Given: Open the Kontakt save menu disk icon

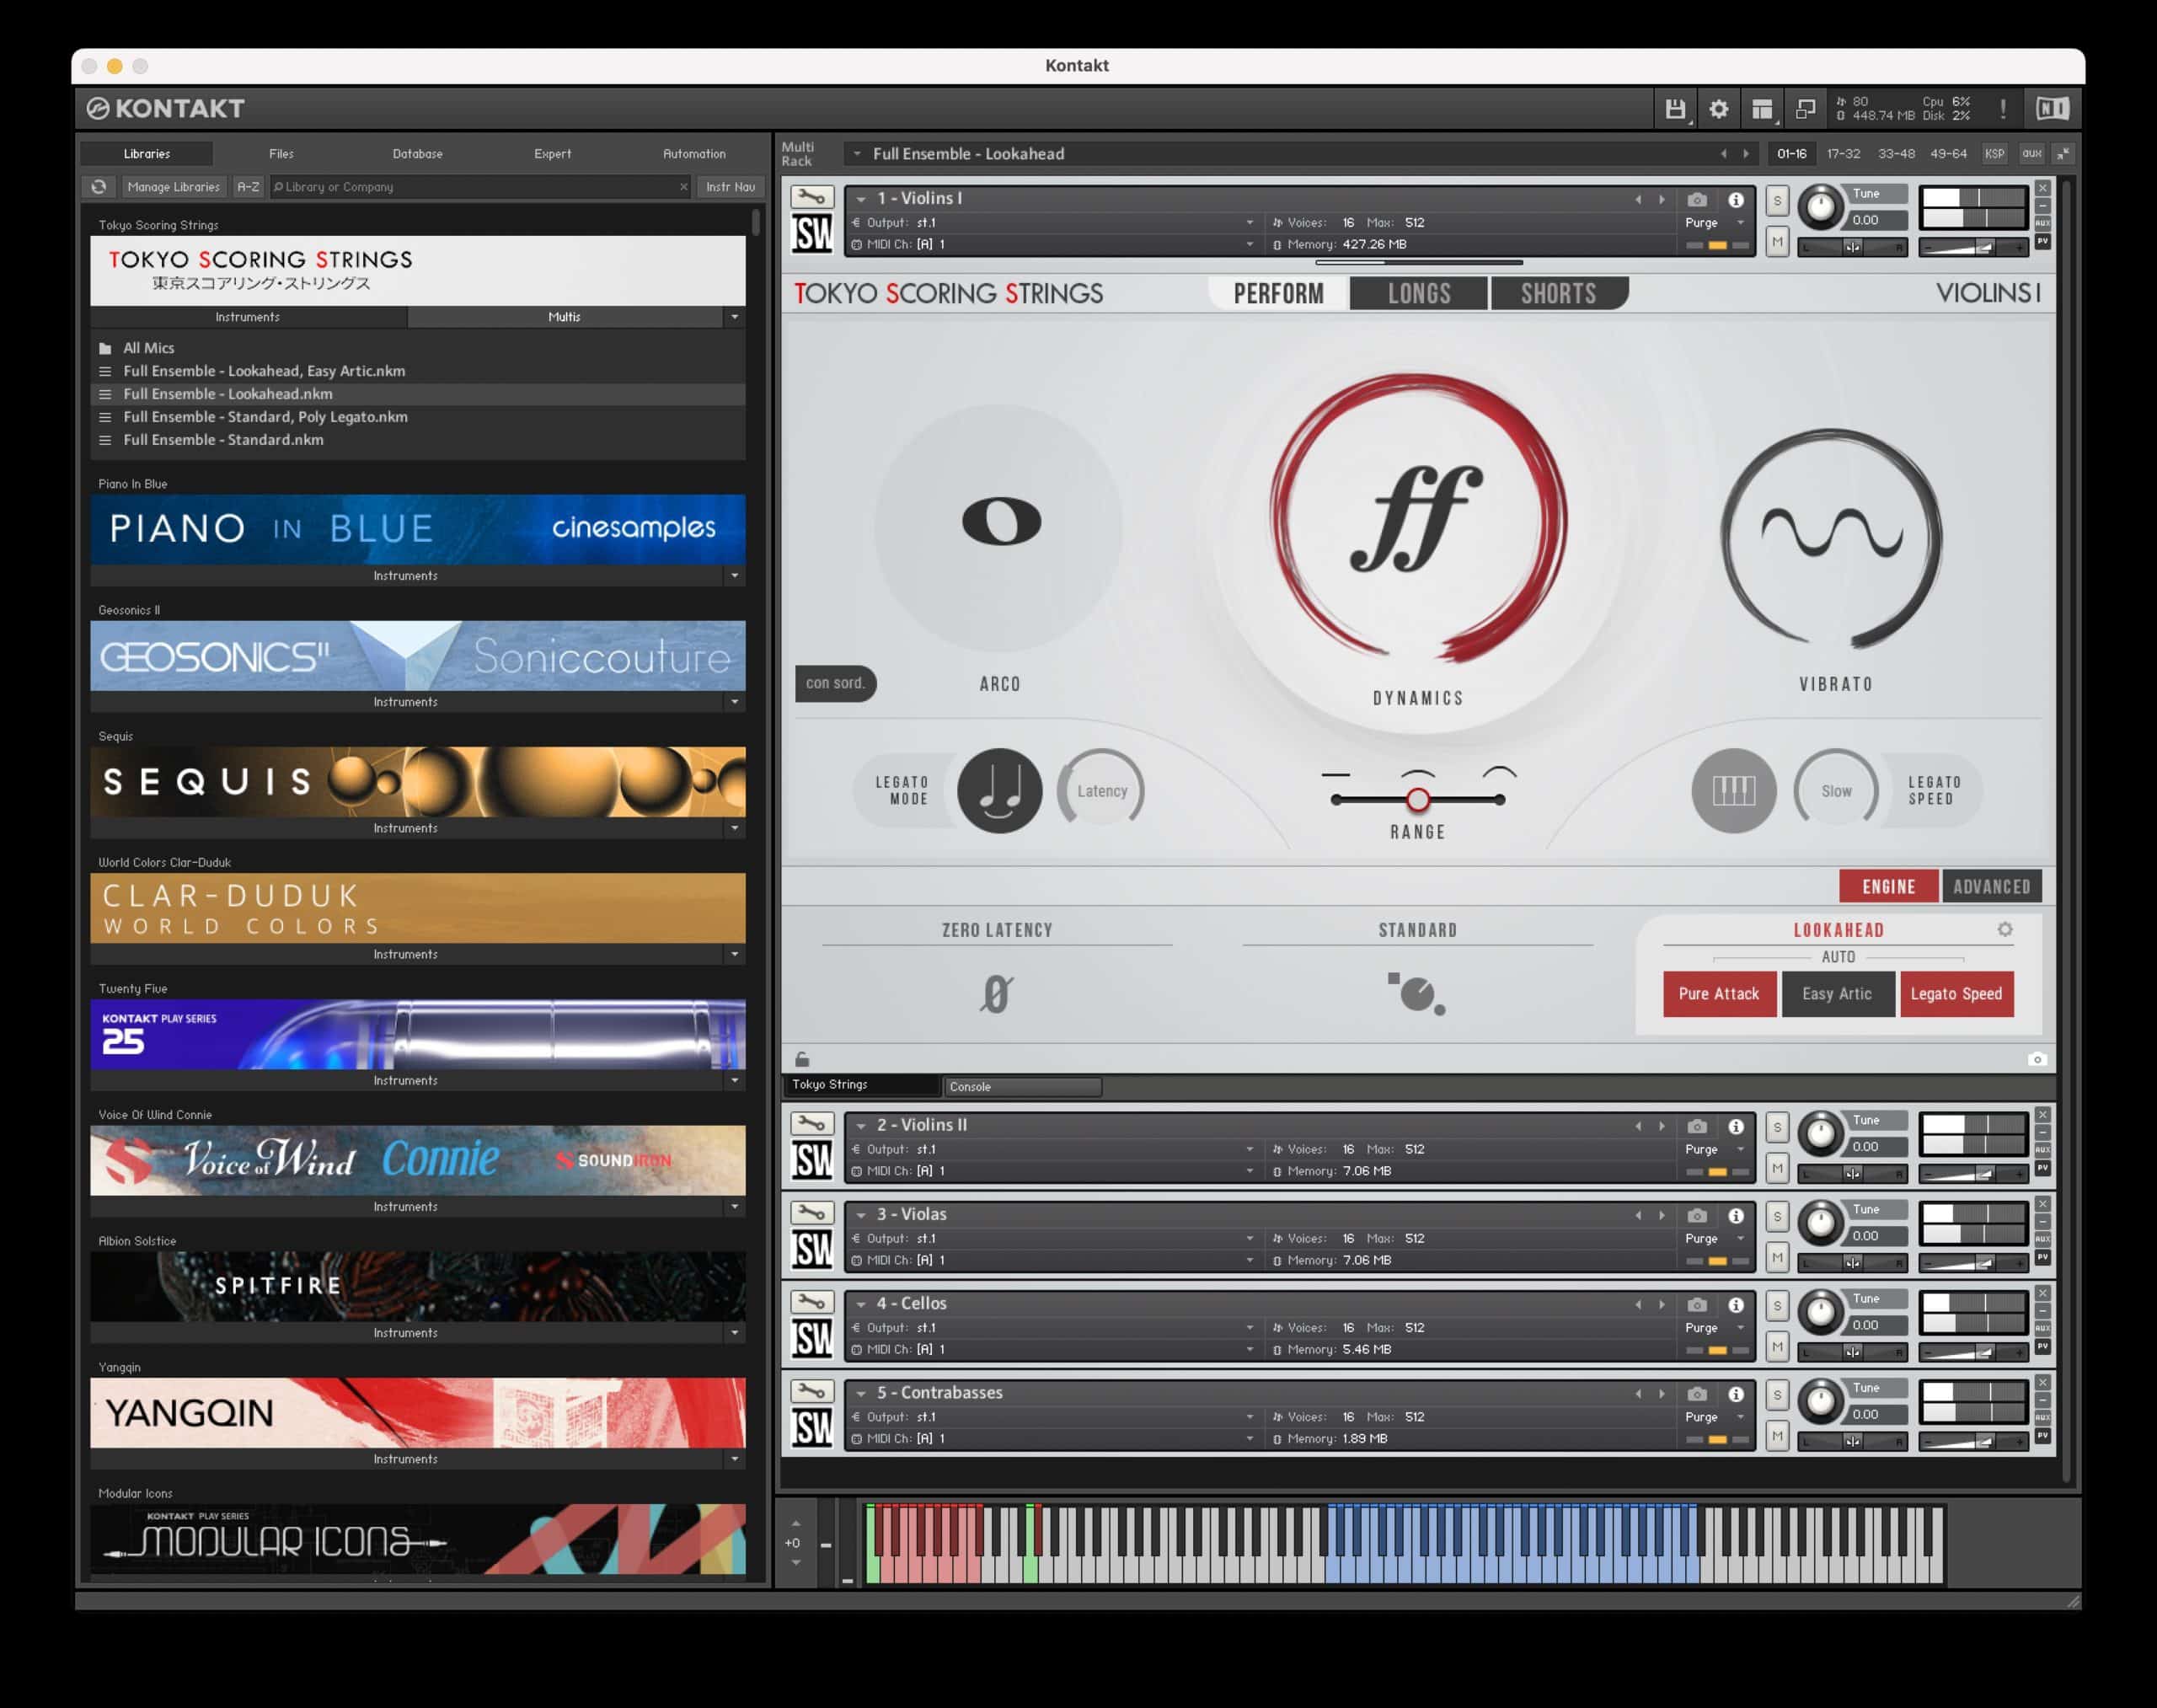Looking at the screenshot, I should pos(1675,108).
